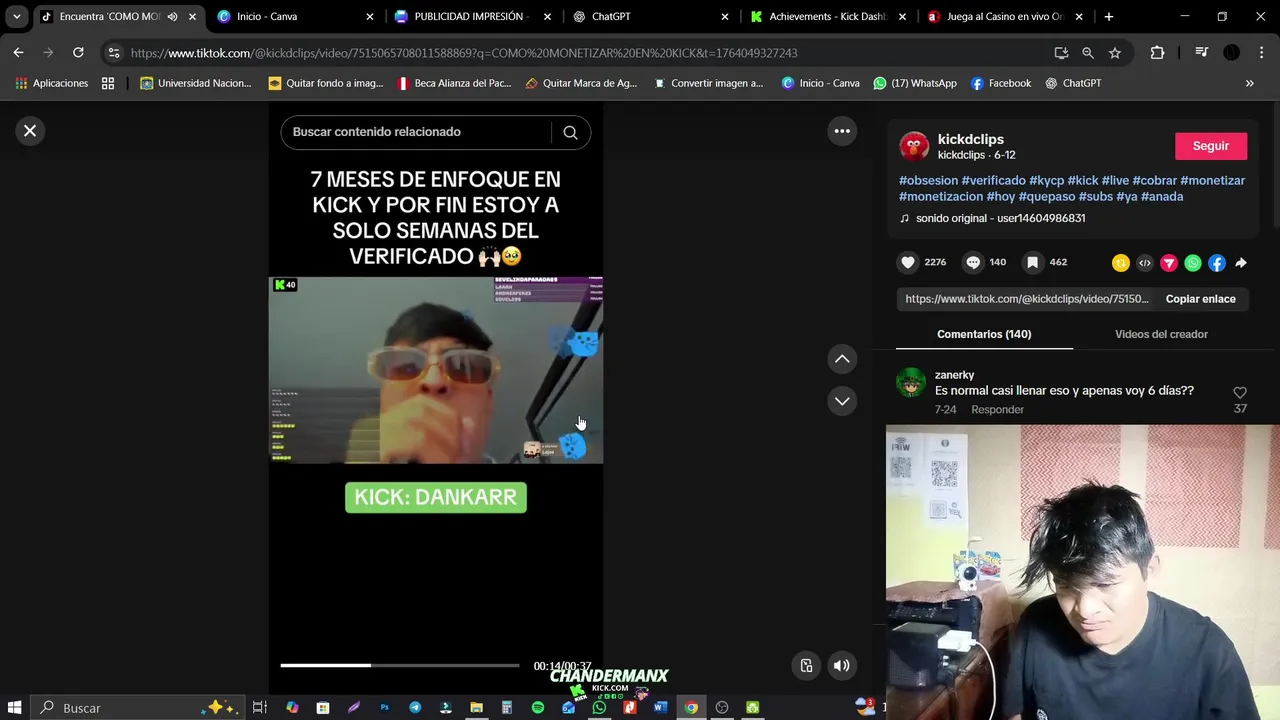Switch to Juega al Casino browser tab

(1004, 16)
